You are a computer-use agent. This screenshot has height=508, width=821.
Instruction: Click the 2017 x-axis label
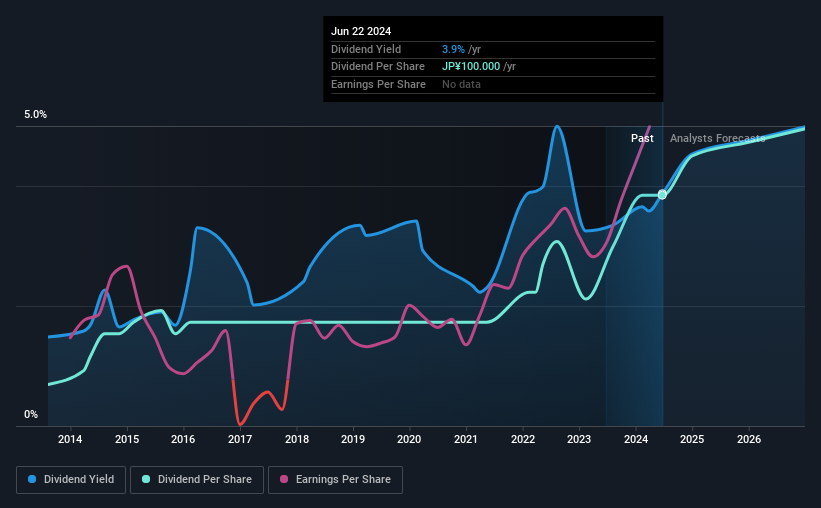pos(240,439)
